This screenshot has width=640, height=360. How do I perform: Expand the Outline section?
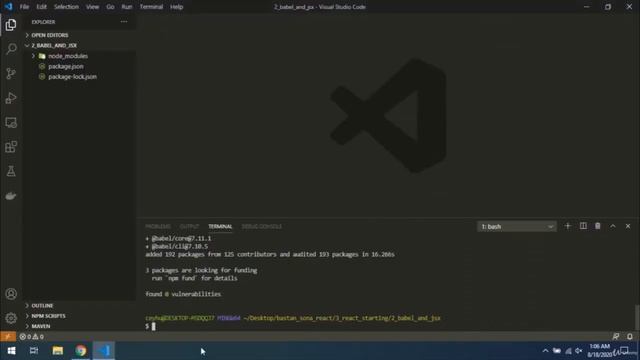(x=42, y=305)
